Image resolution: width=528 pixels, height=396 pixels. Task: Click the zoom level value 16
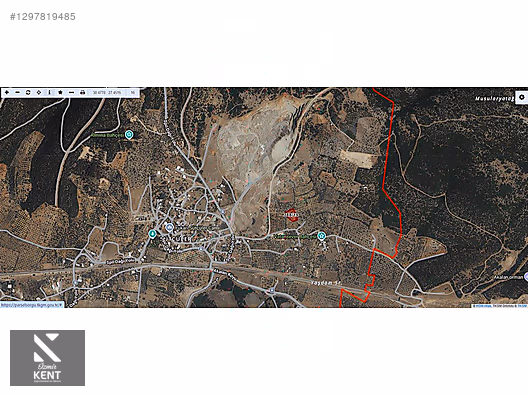(x=133, y=93)
